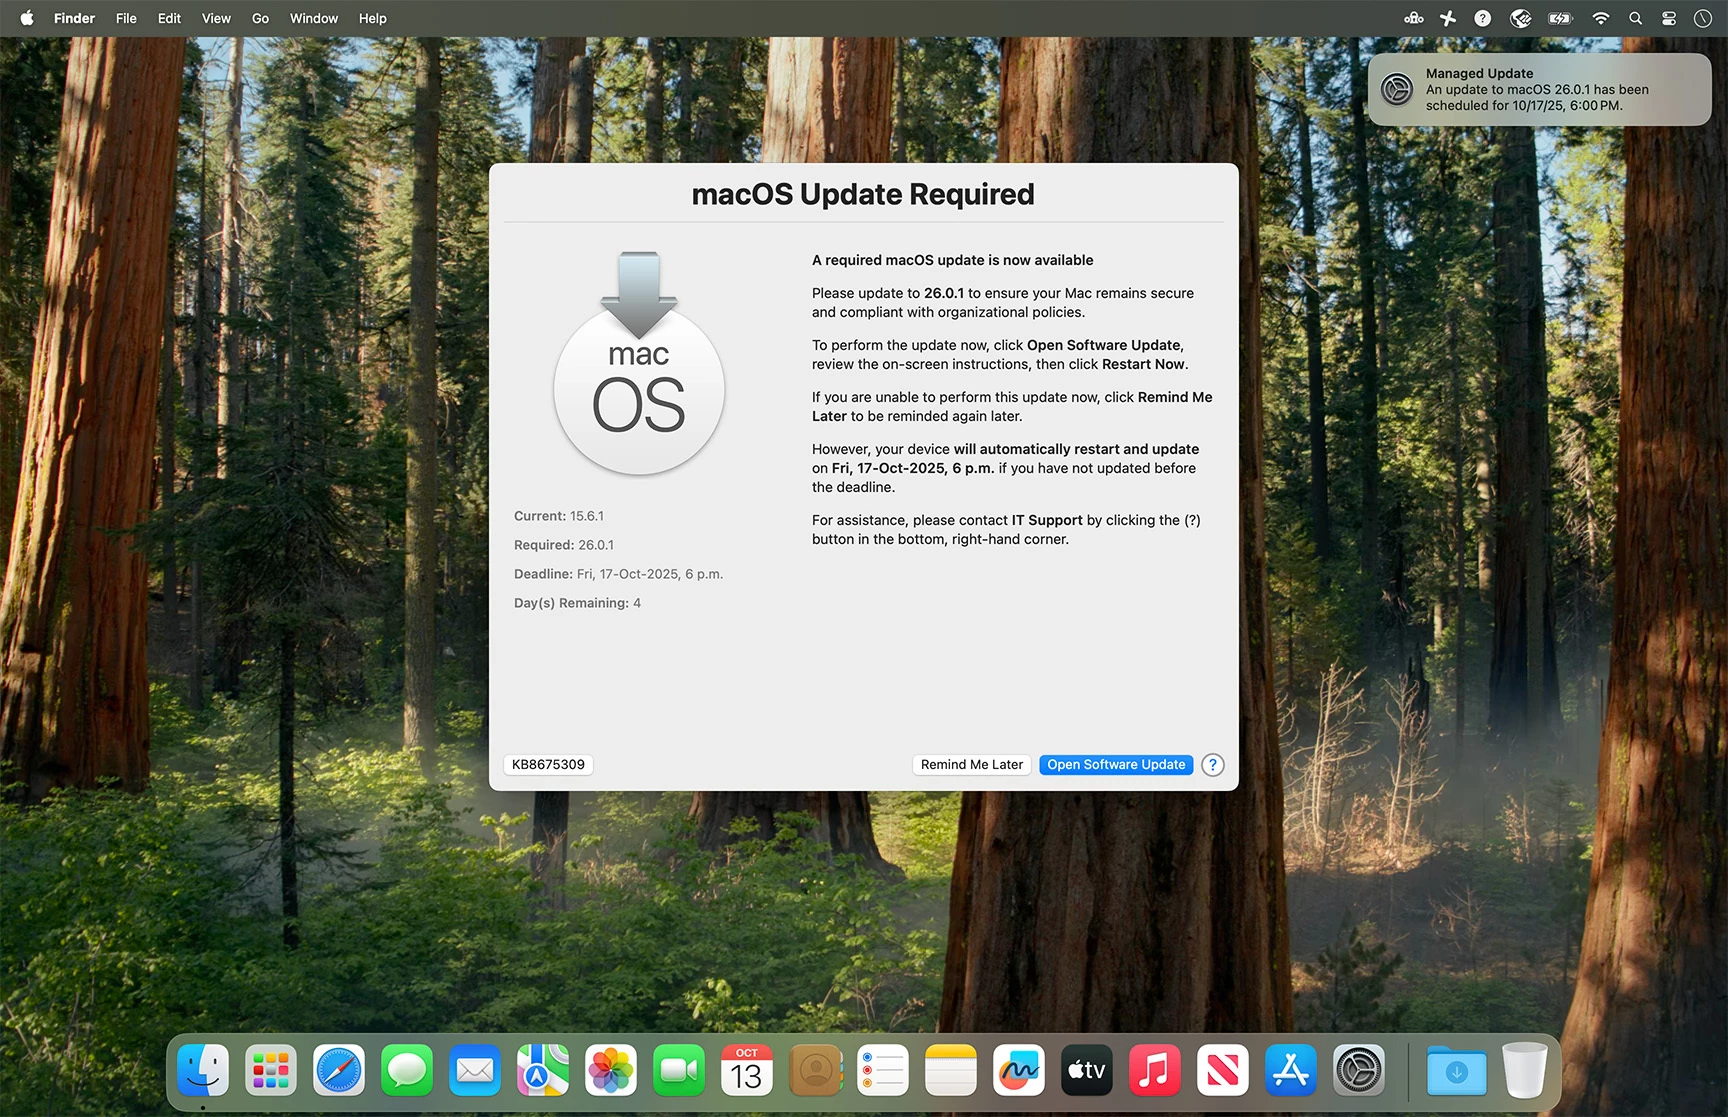Open the Messages app in the Dock

407,1071
